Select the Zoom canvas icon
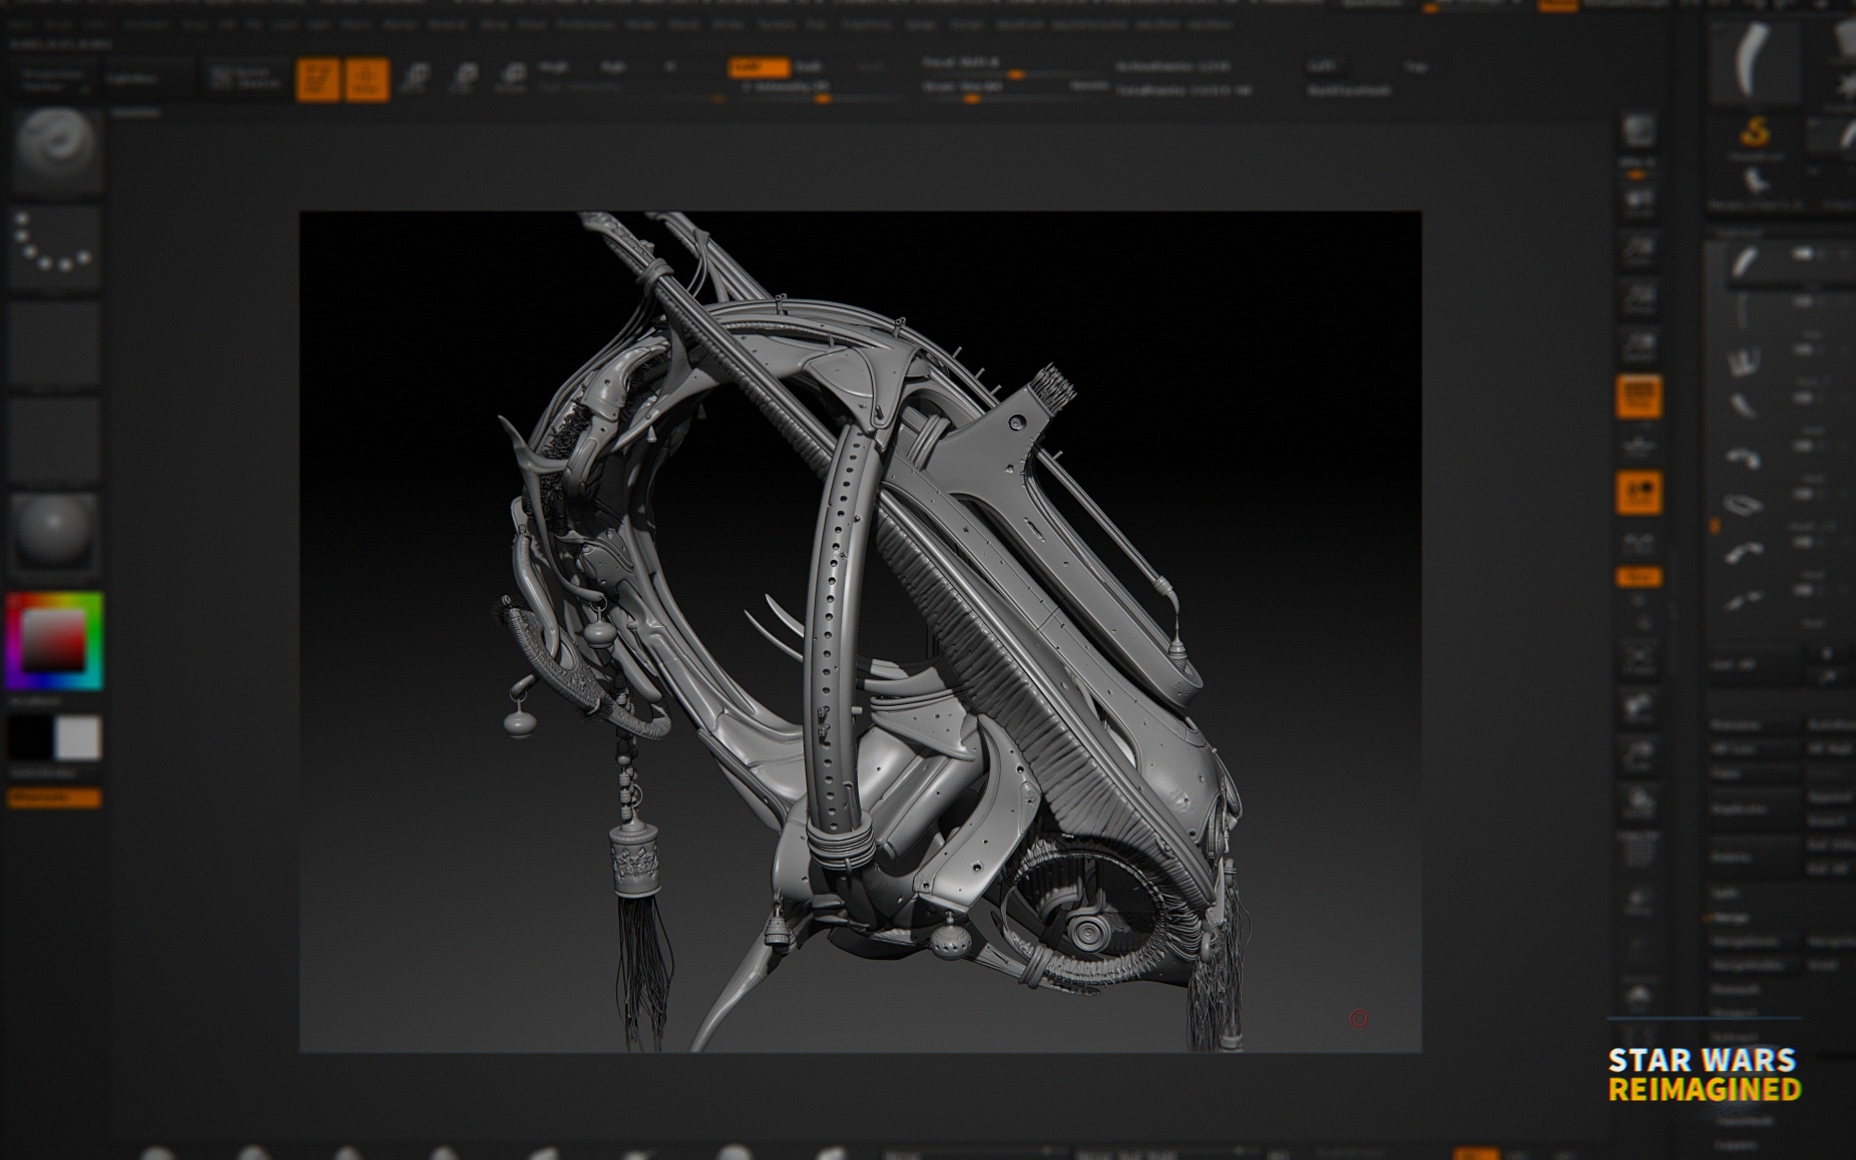The image size is (1856, 1160). (x=1638, y=250)
